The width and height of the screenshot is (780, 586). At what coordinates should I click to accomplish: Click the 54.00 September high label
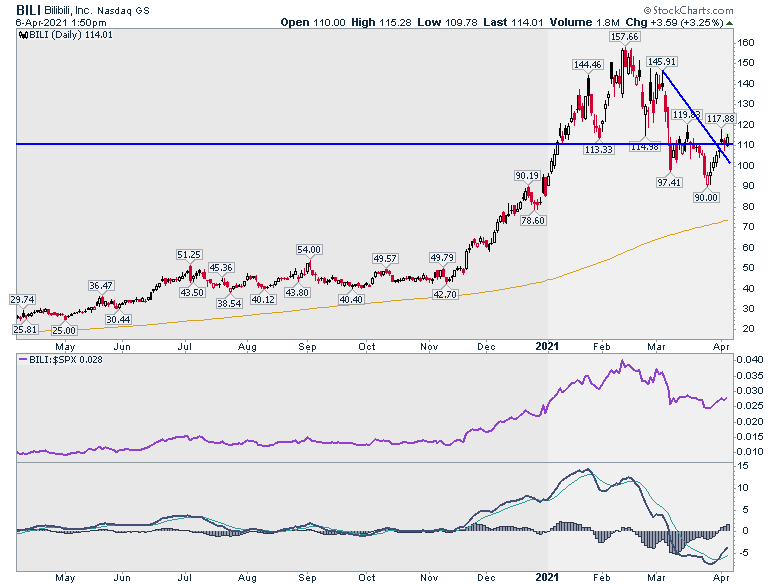coord(308,250)
